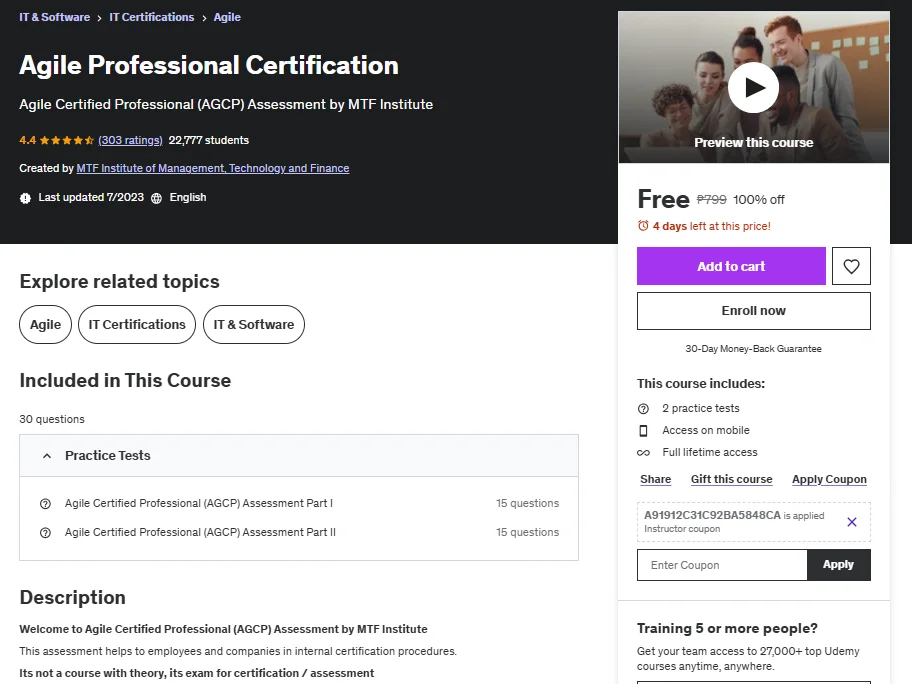Screen dimensions: 912x684
Task: Click the course preview thumbnail image
Action: (754, 87)
